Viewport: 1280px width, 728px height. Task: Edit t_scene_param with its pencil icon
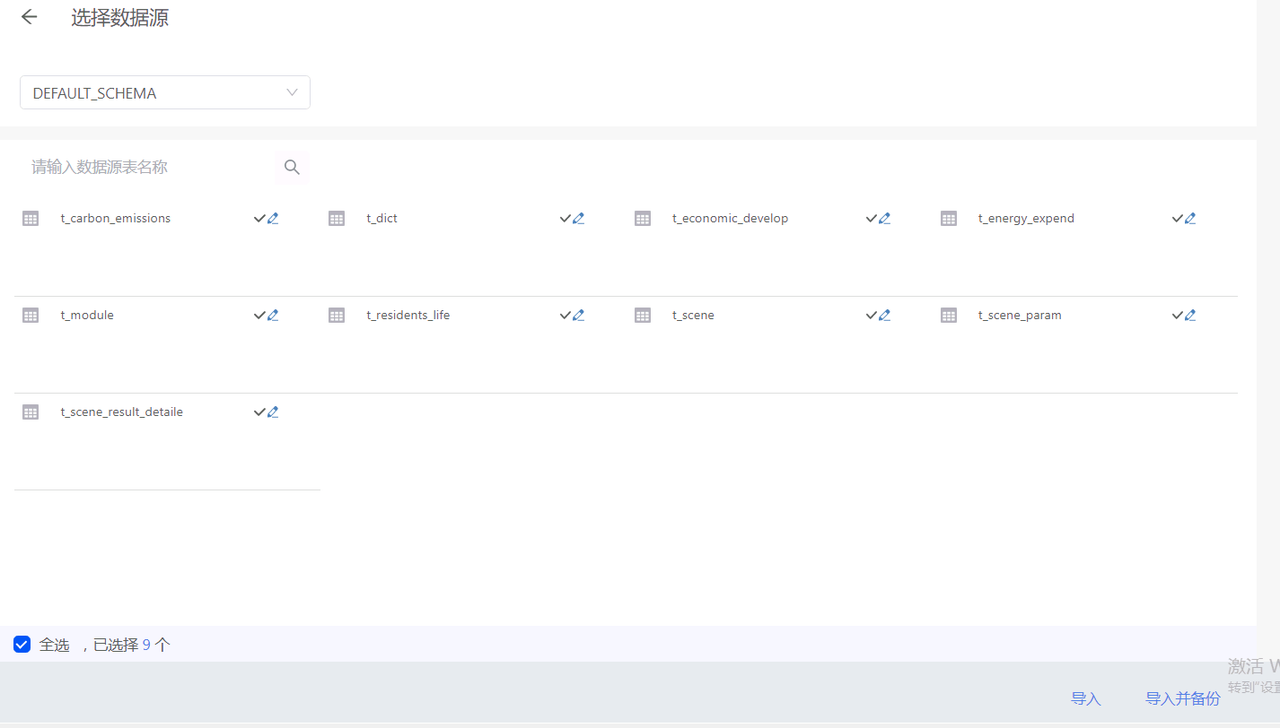click(1191, 315)
